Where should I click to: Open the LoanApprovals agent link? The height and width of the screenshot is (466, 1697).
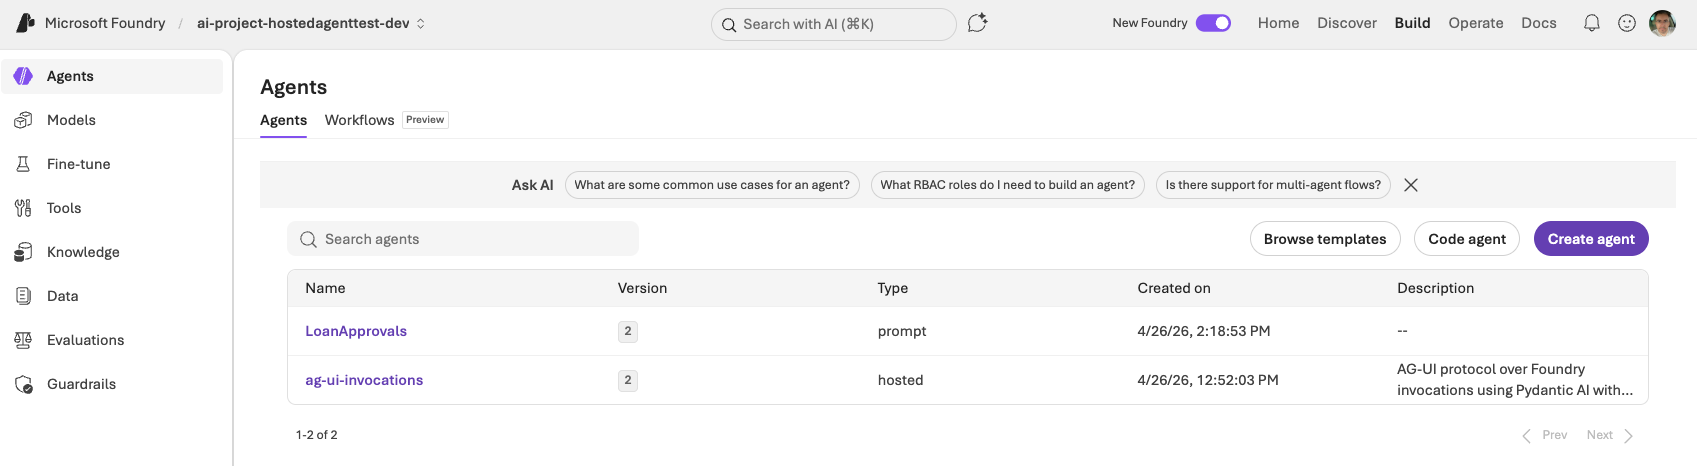tap(356, 331)
